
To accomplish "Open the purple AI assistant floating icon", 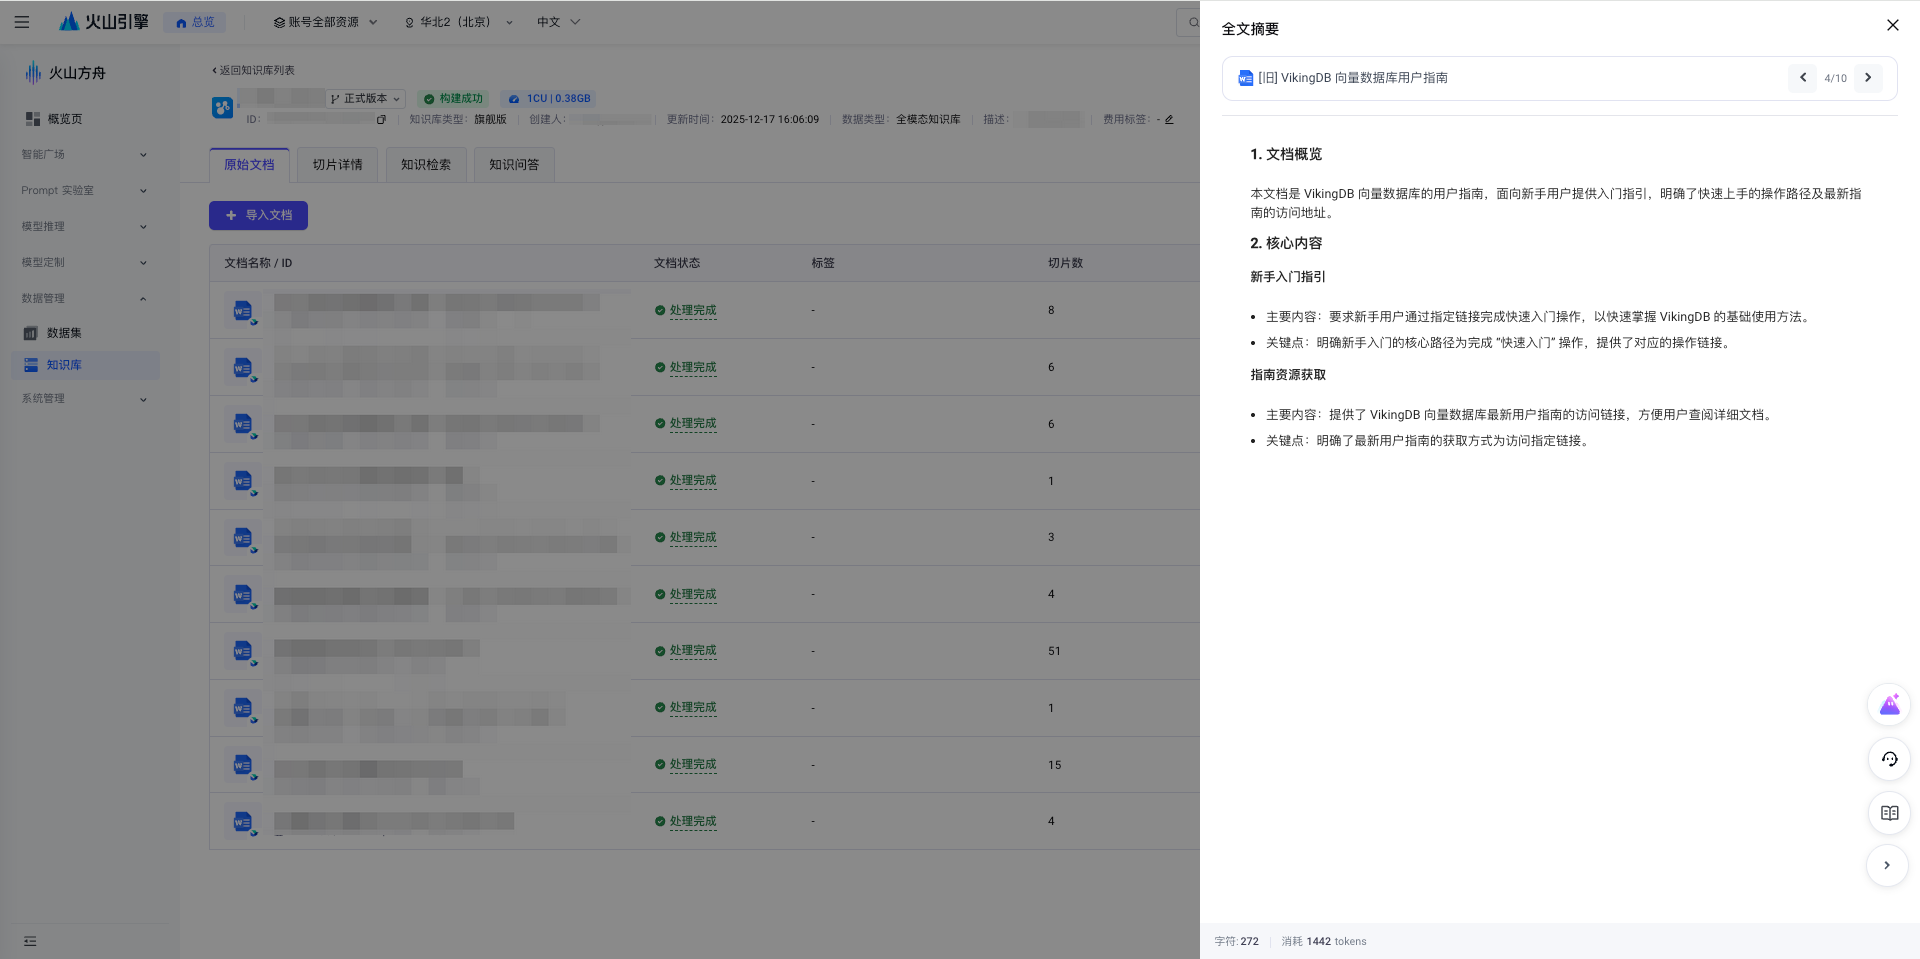I will pos(1889,705).
